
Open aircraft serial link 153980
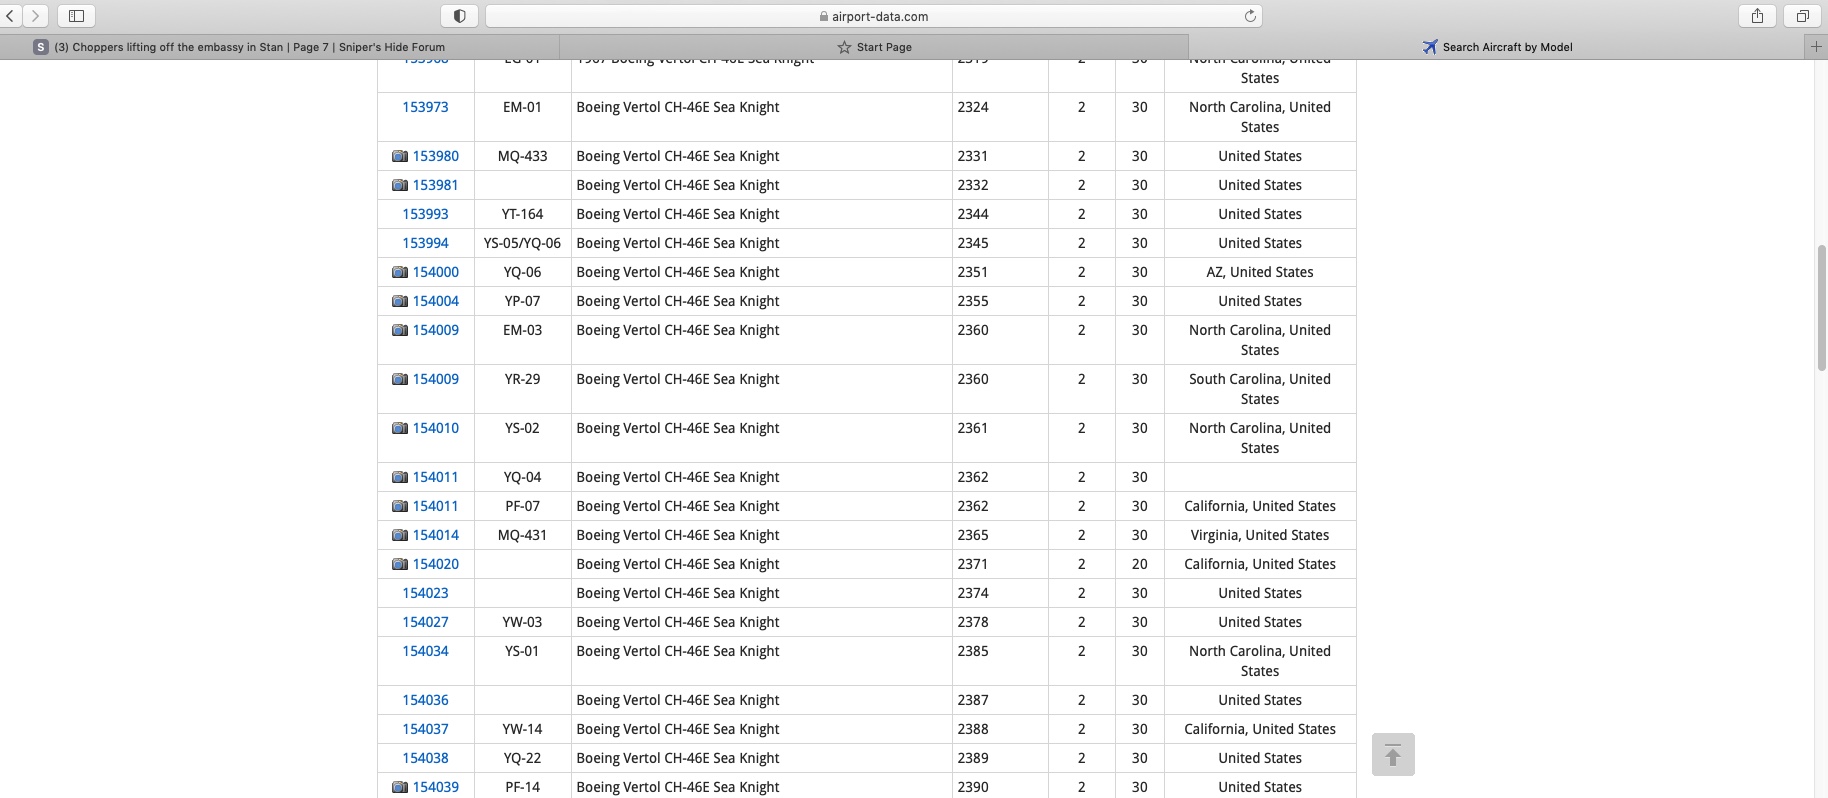click(x=436, y=156)
